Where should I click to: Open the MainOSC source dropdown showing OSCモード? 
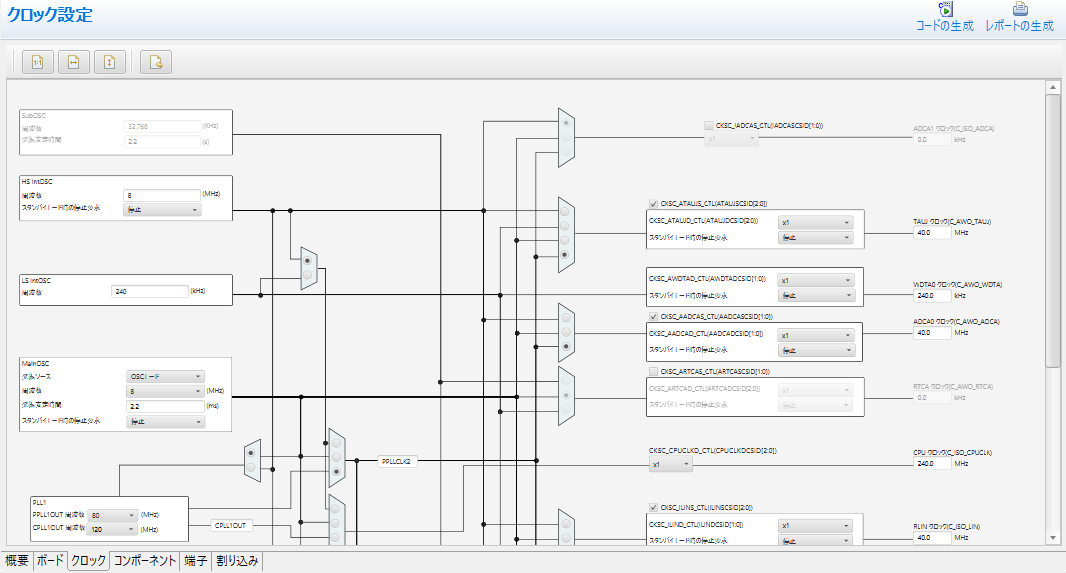(164, 376)
